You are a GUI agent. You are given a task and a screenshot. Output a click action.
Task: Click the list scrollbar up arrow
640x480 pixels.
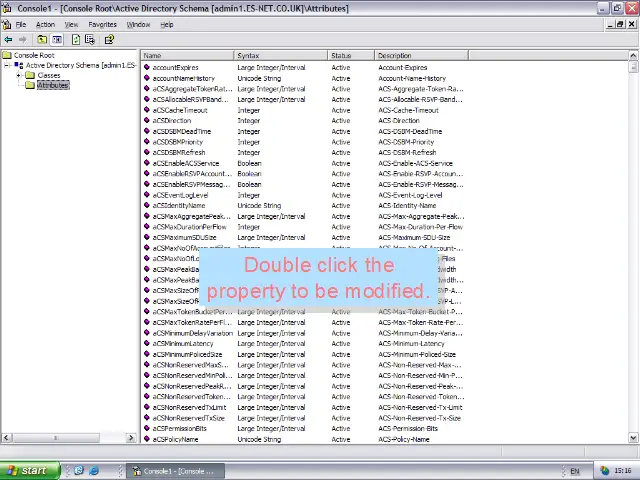pyautogui.click(x=633, y=56)
